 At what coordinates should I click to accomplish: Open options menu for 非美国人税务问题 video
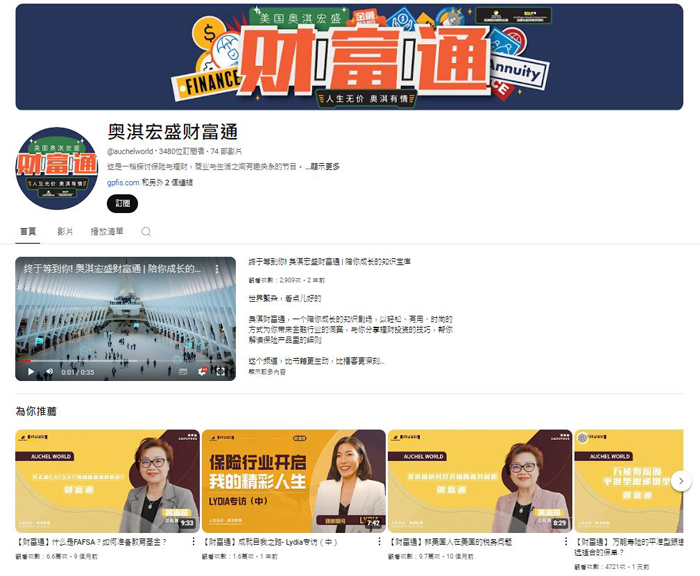[x=566, y=542]
